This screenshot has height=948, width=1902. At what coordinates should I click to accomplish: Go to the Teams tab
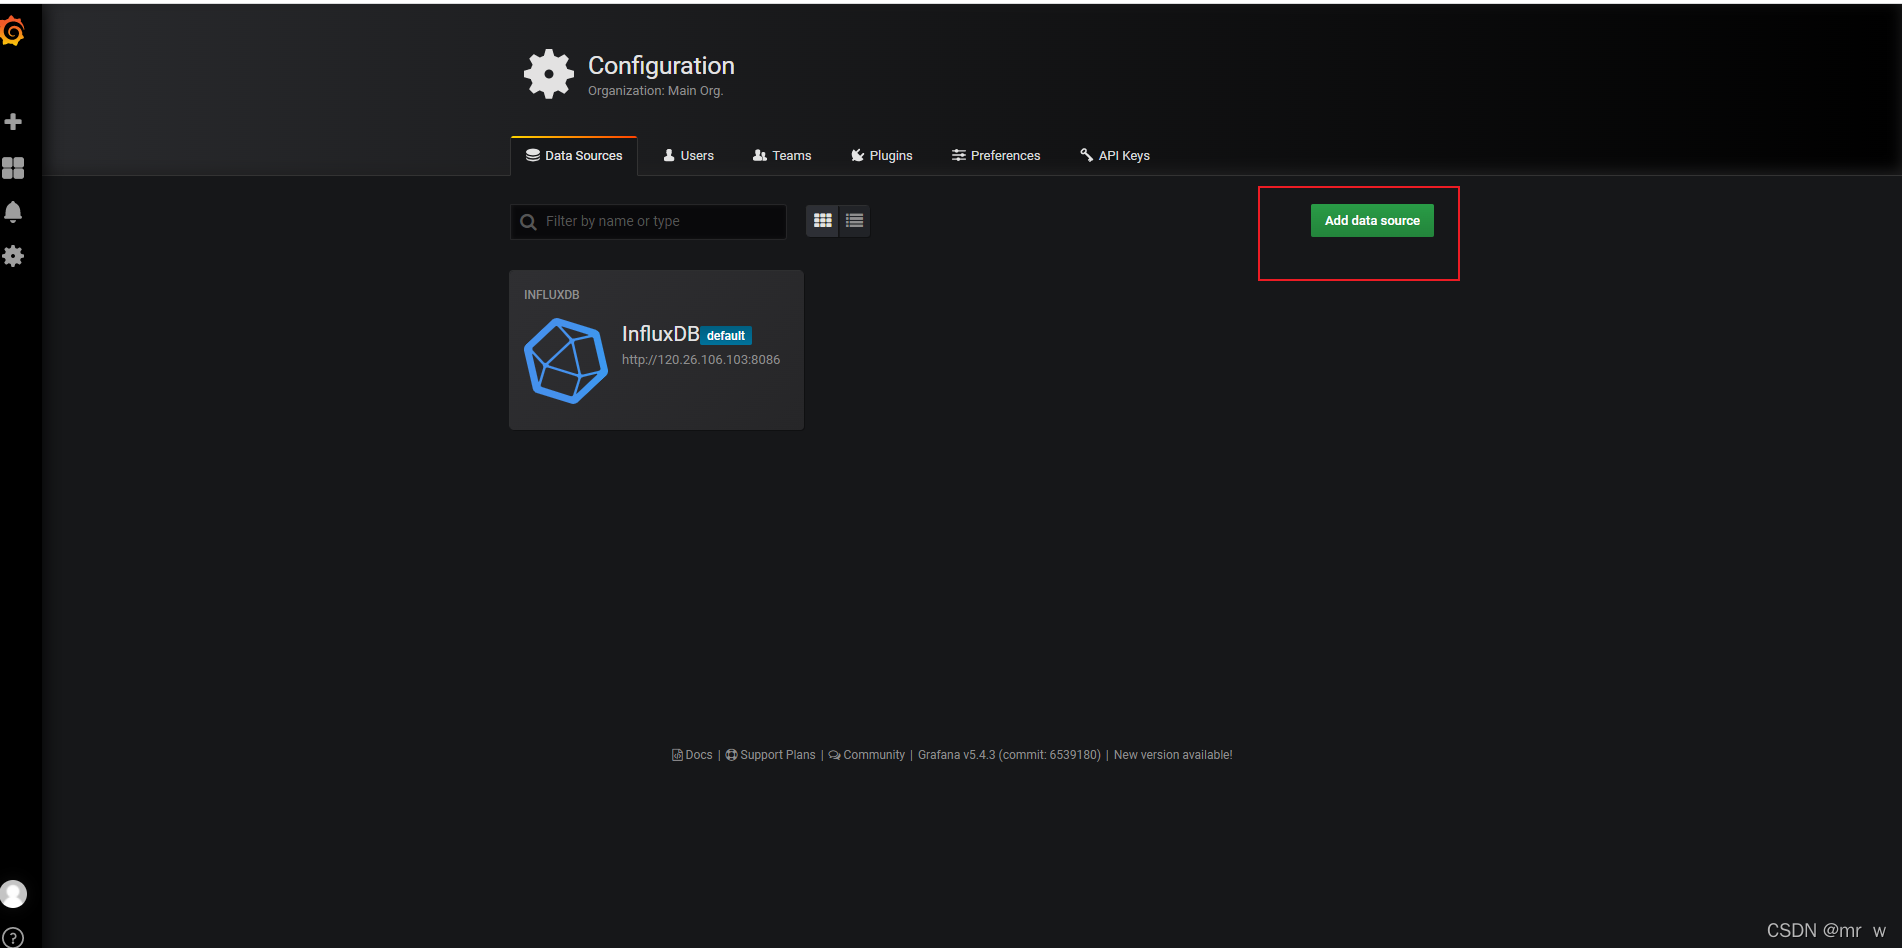pos(782,156)
